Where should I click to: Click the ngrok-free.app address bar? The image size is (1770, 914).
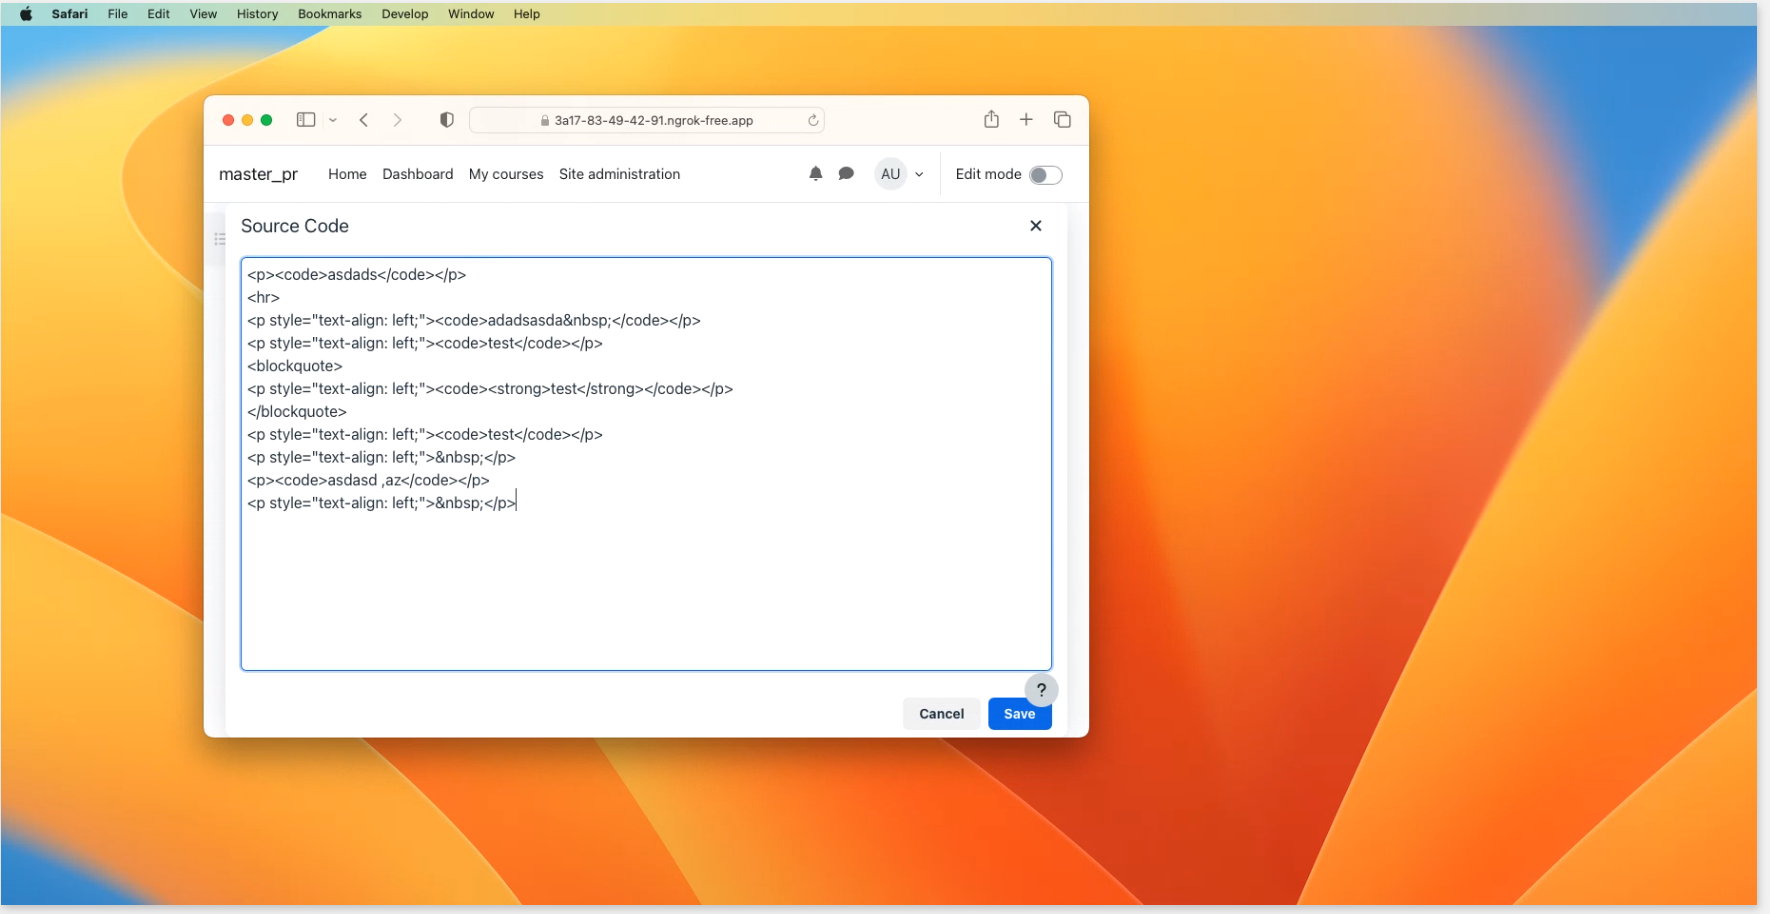[646, 120]
